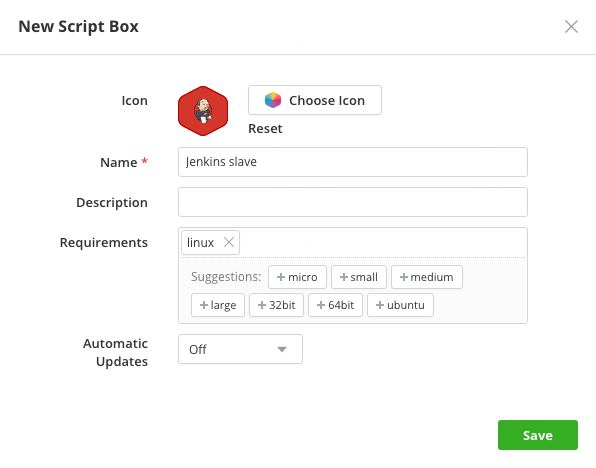Add the micro suggestion
This screenshot has height=468, width=596.
(x=297, y=277)
